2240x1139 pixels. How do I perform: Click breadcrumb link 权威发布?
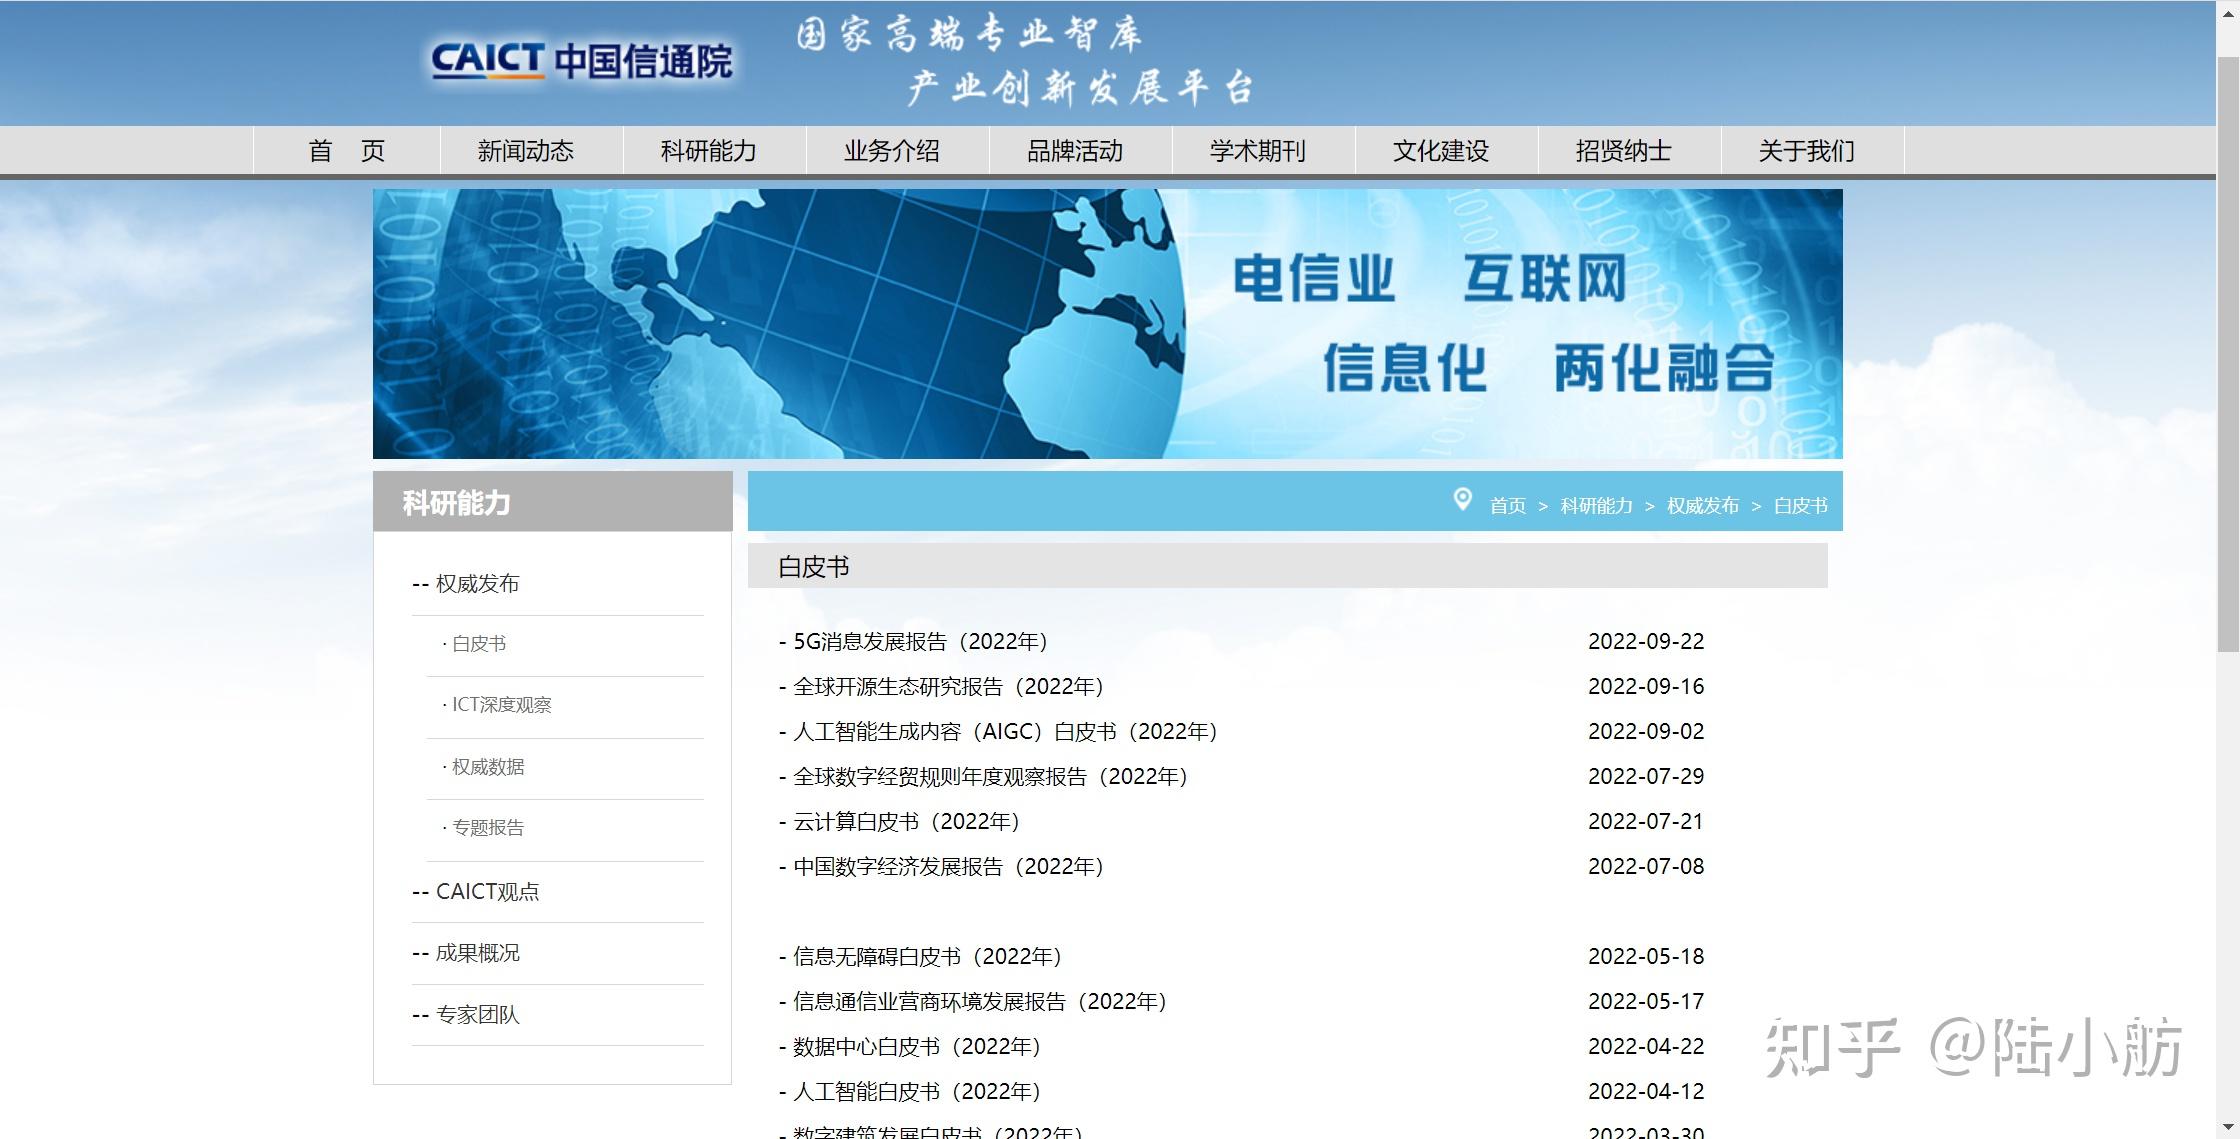pos(1703,506)
